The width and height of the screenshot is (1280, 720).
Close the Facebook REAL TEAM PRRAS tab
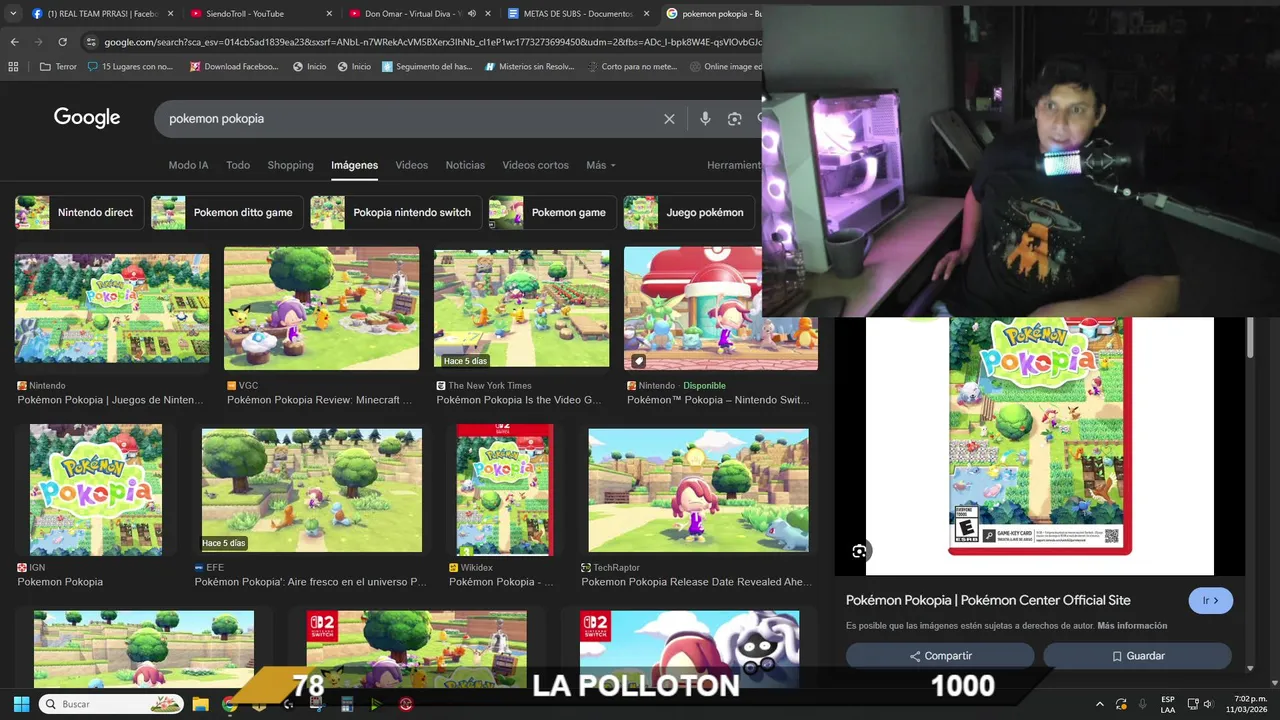tap(170, 14)
